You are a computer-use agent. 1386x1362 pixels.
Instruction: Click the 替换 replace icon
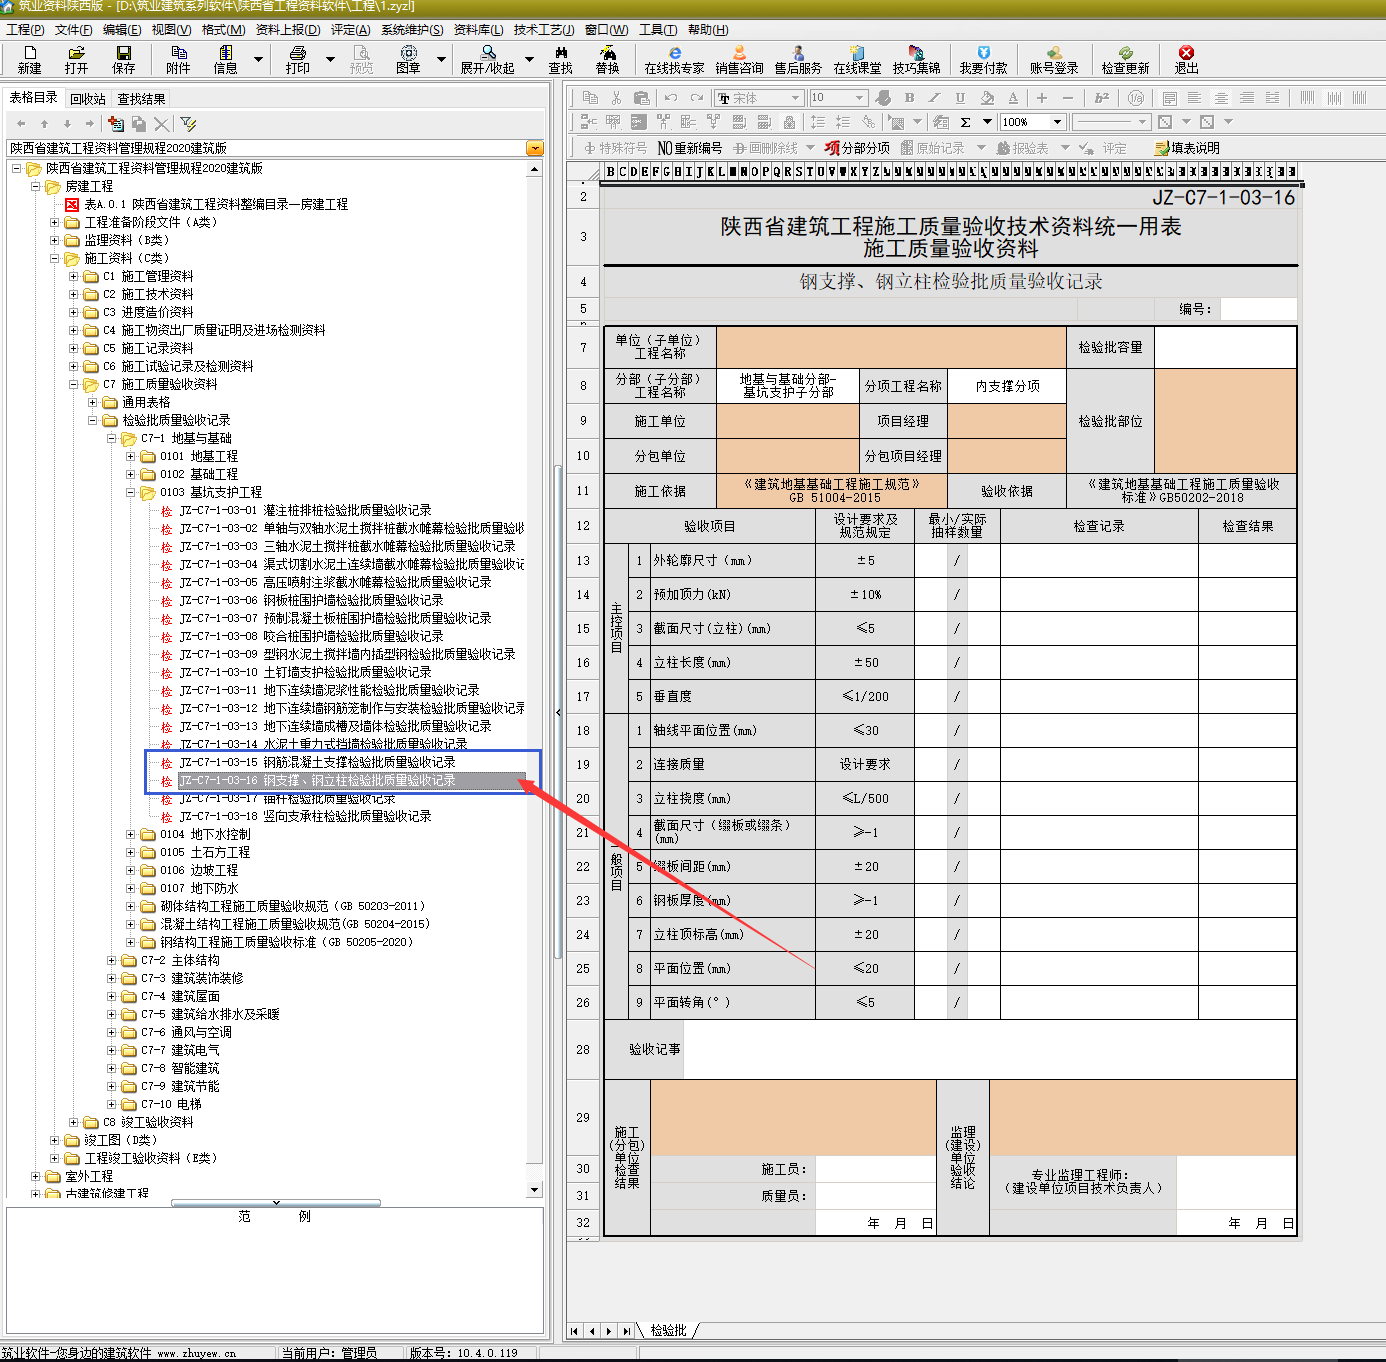(607, 59)
